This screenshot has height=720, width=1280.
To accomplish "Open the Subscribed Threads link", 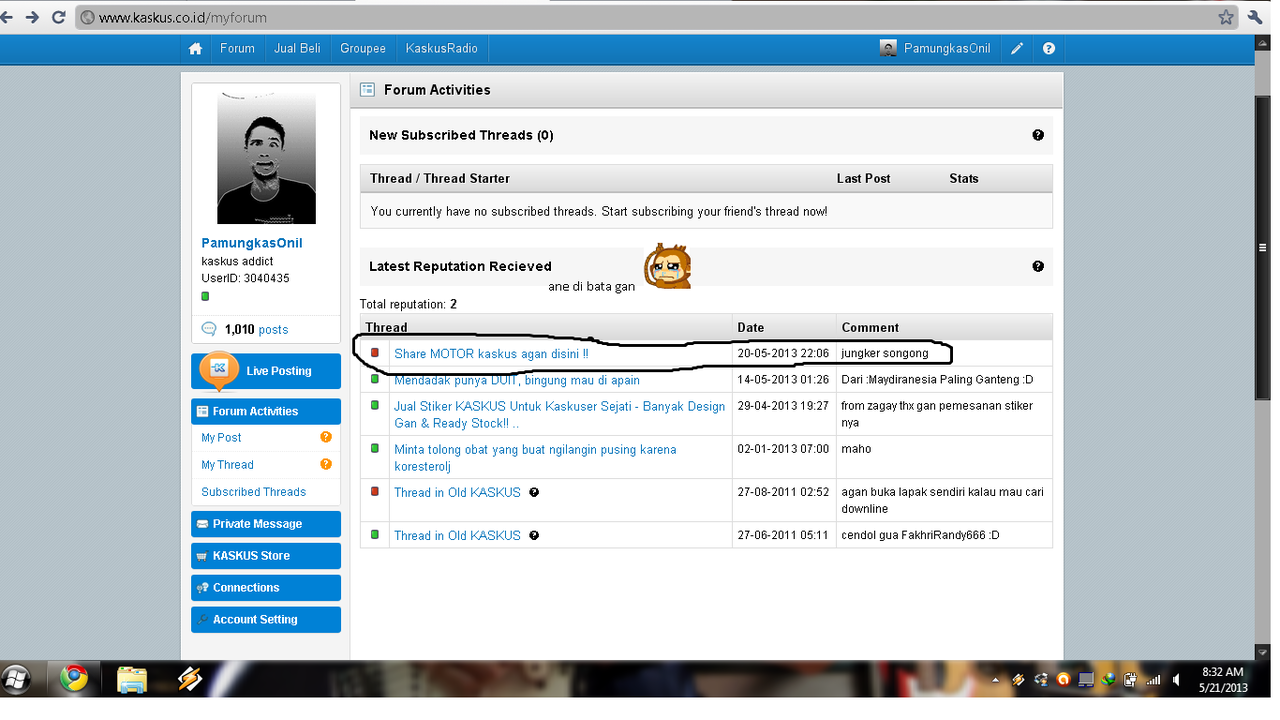I will (x=253, y=492).
